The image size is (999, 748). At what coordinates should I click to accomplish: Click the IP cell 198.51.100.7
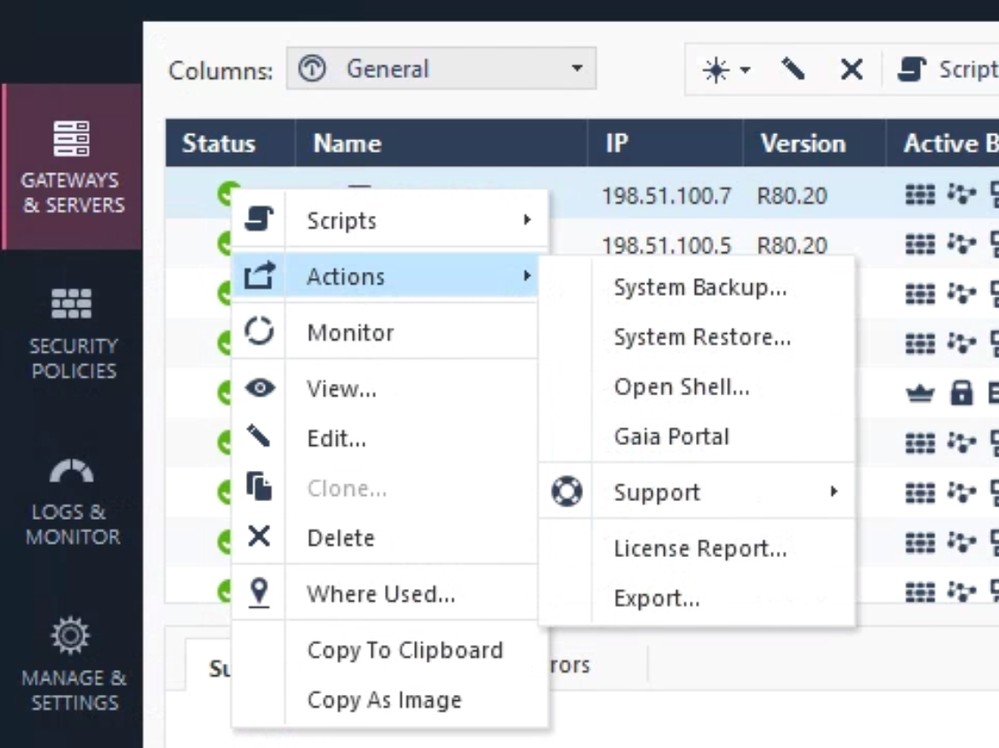point(666,196)
